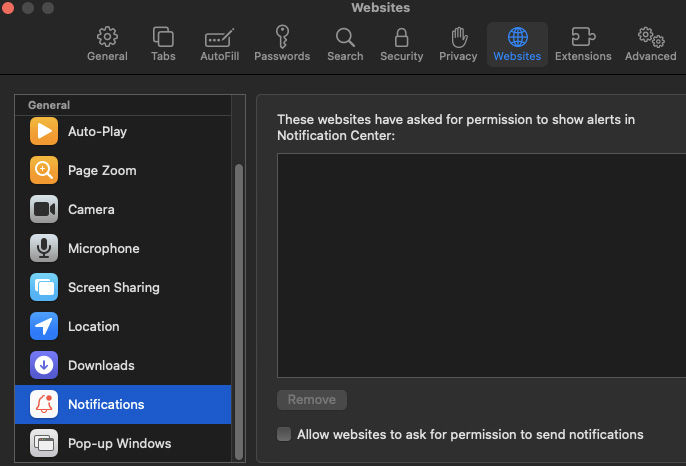Enable websites asking for notification permission
This screenshot has width=686, height=466.
(x=284, y=434)
